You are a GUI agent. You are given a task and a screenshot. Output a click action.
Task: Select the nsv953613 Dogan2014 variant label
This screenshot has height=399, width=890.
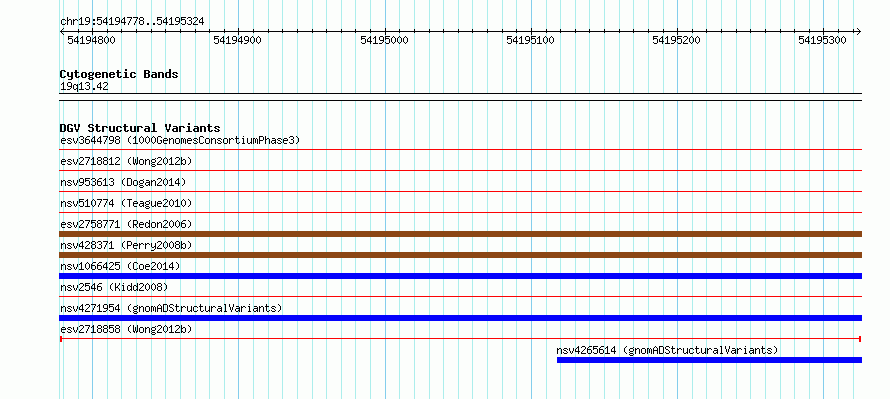[123, 182]
